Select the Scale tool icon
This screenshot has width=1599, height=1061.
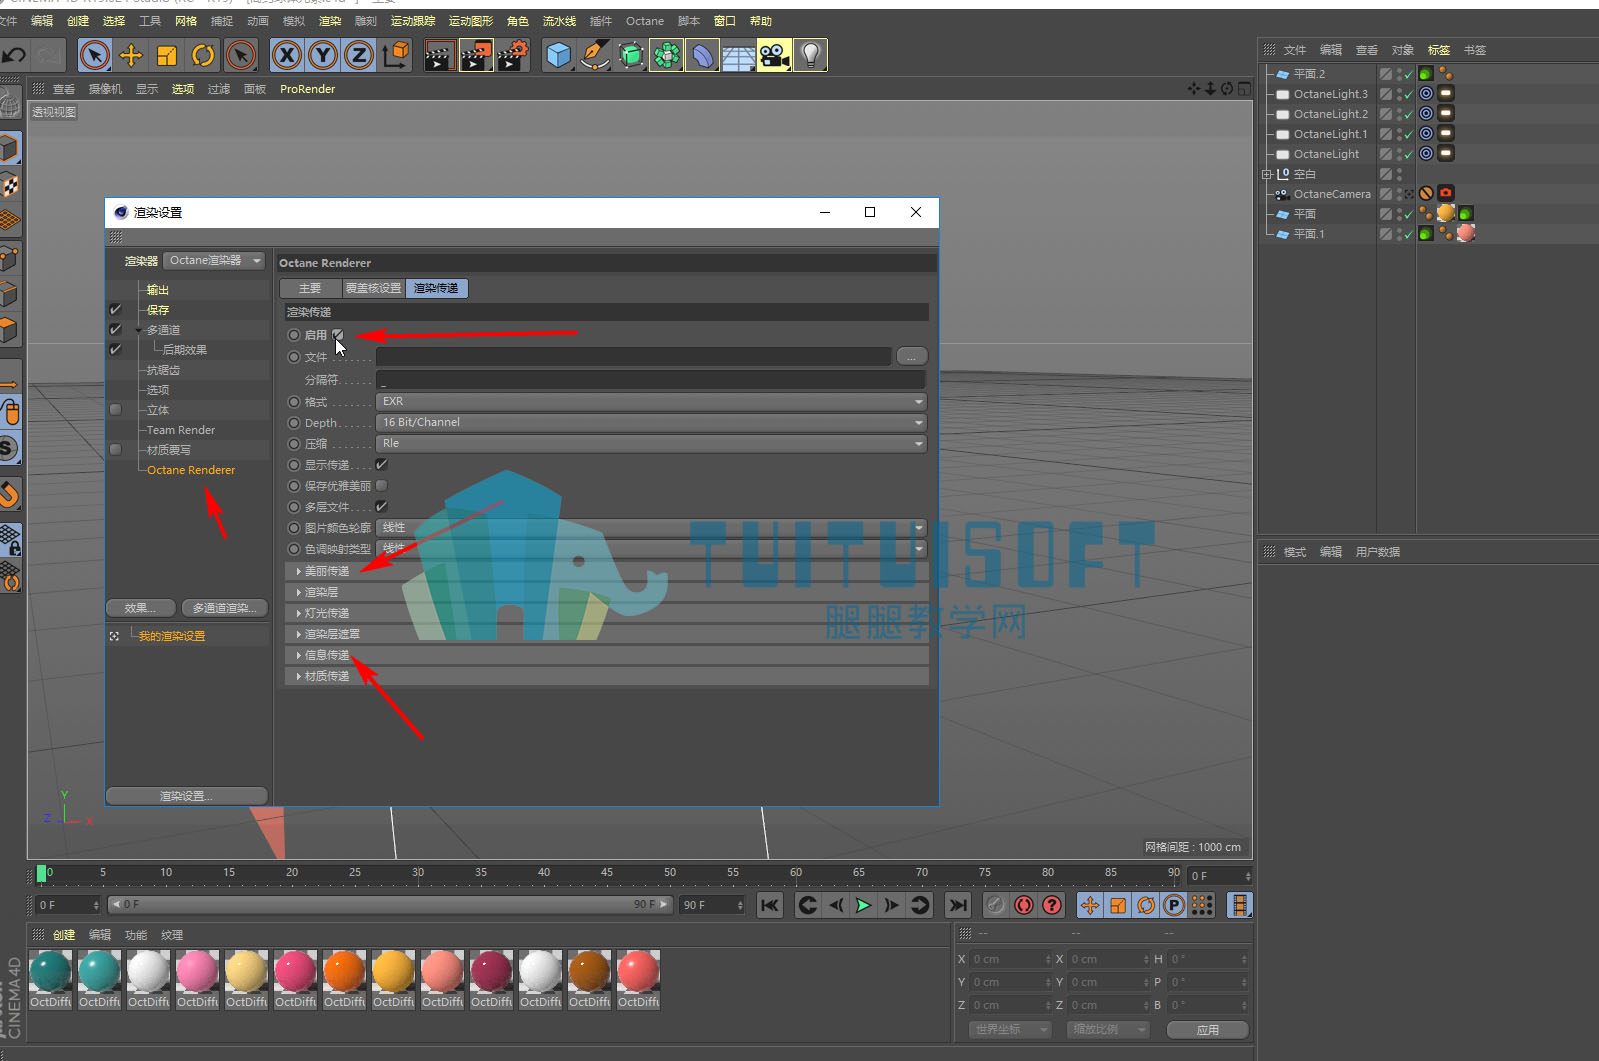pyautogui.click(x=167, y=55)
